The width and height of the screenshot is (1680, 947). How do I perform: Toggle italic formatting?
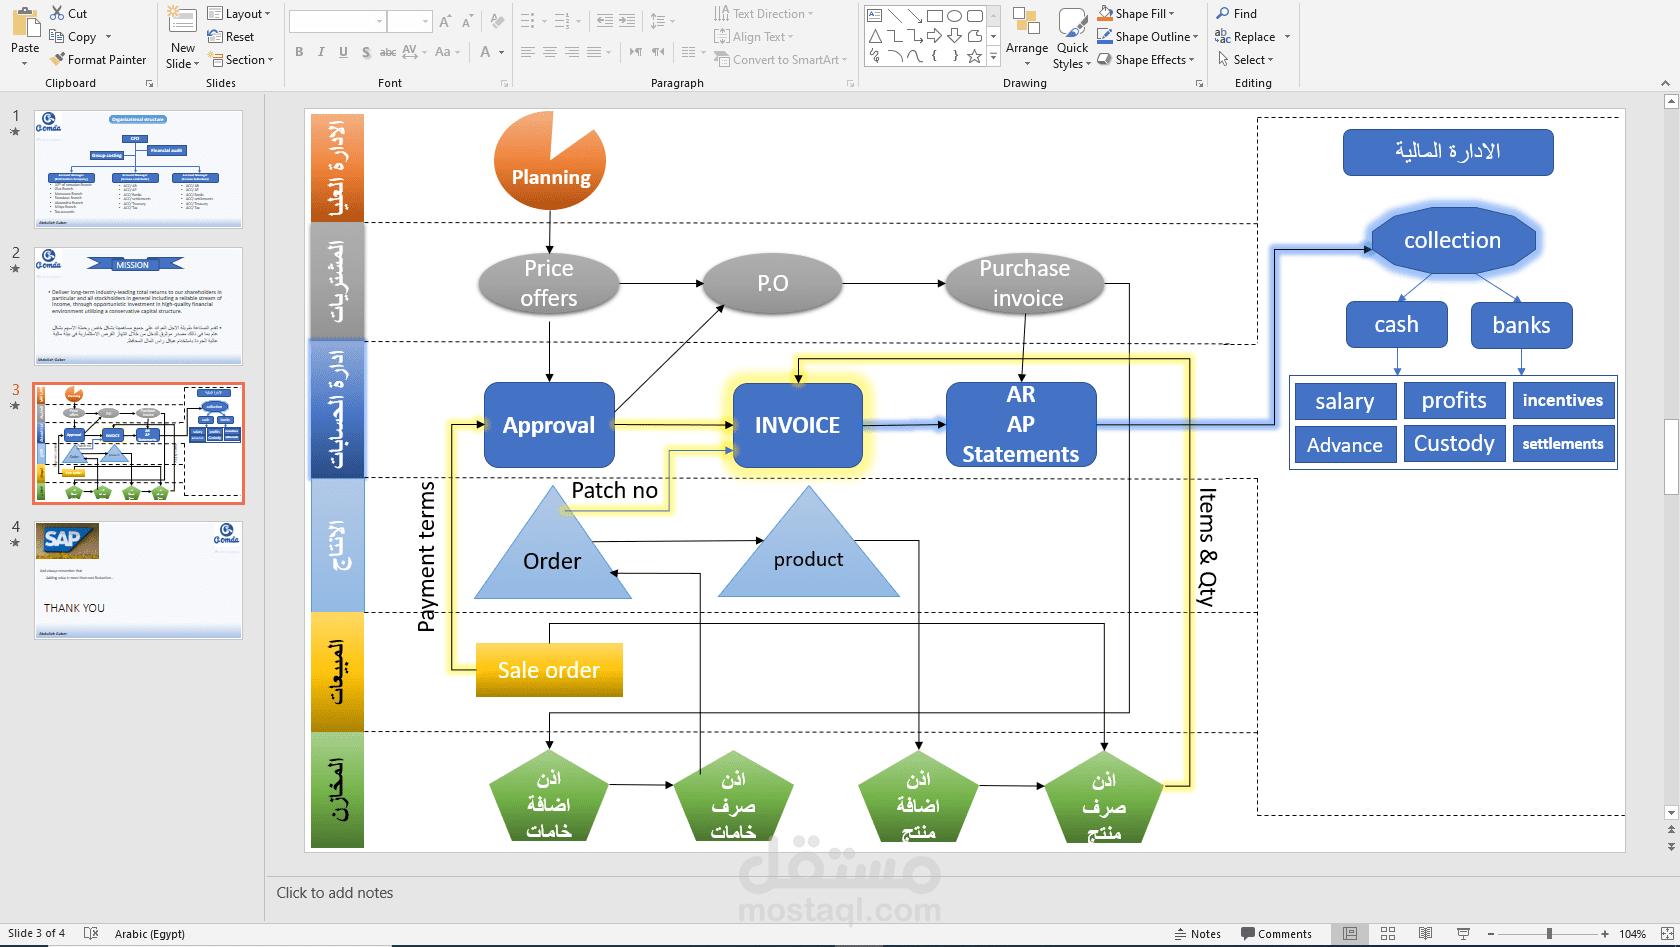(x=321, y=52)
